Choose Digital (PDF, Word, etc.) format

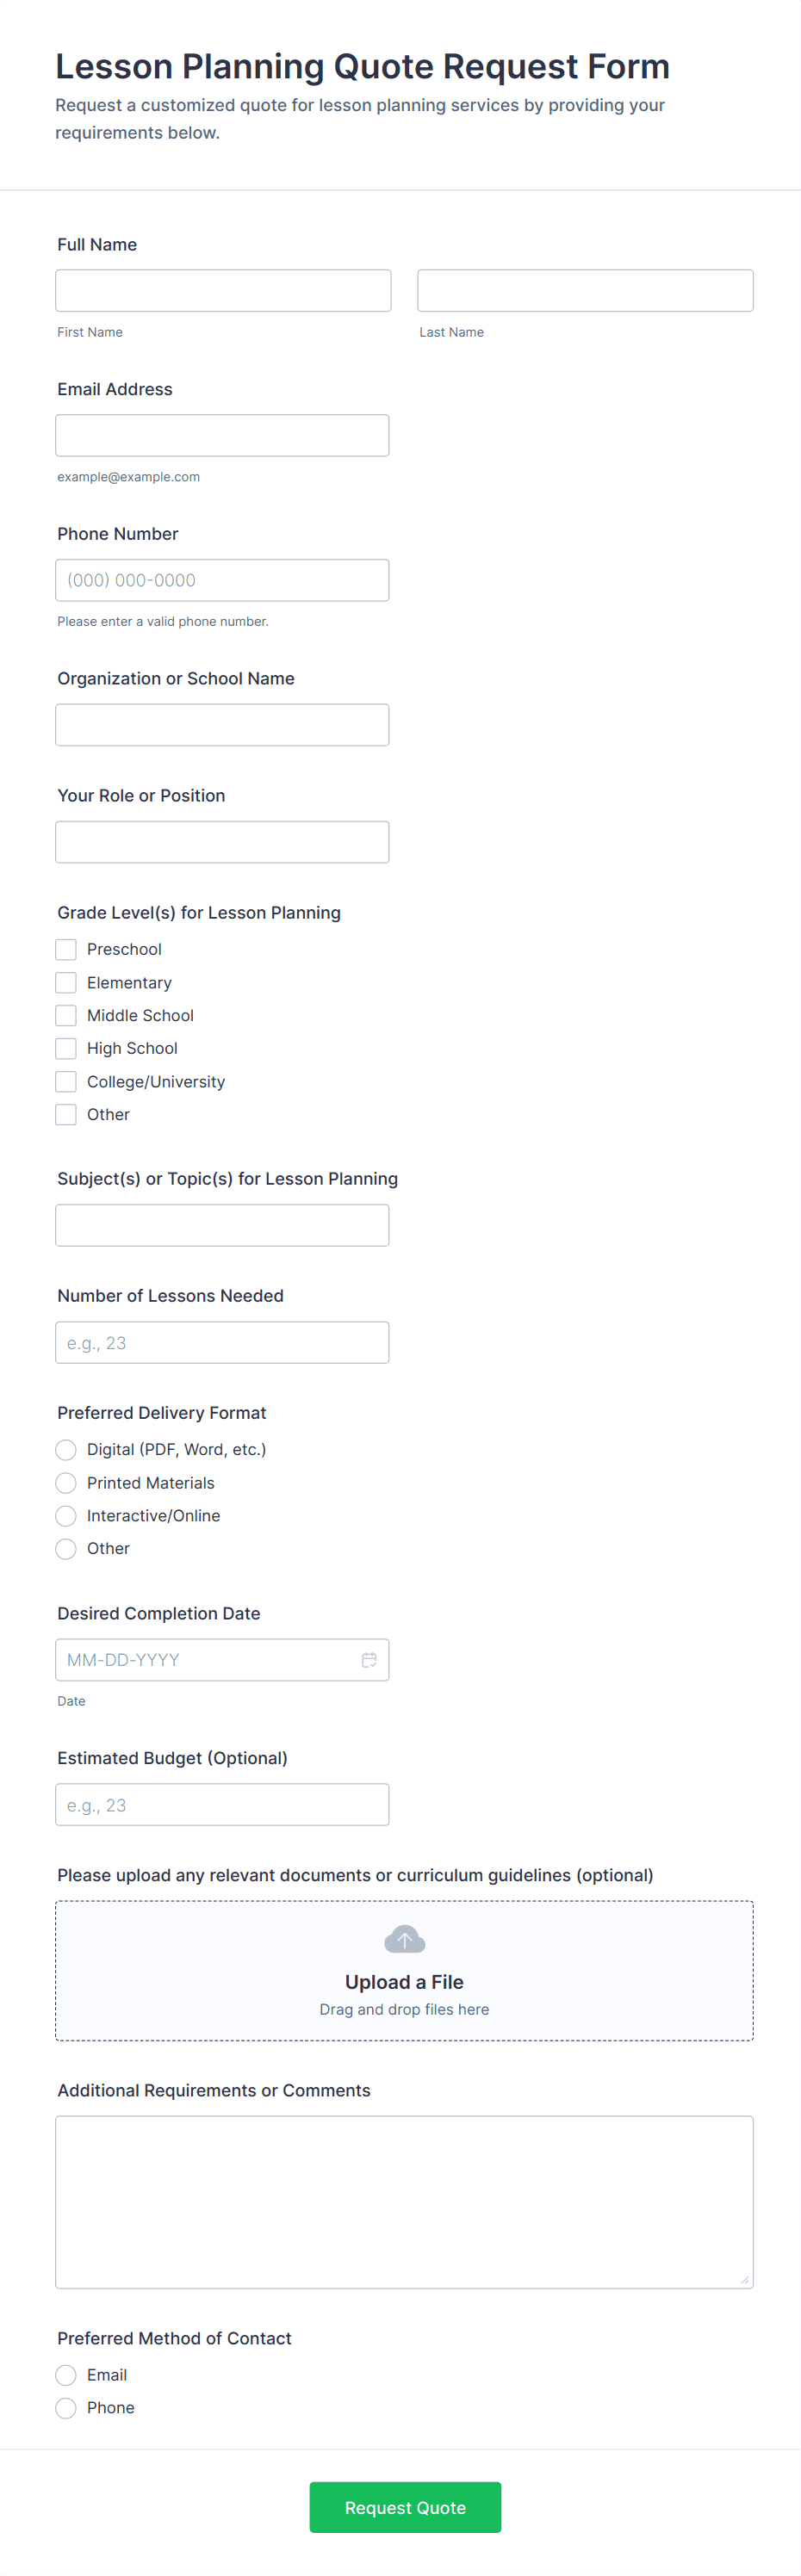click(66, 1450)
